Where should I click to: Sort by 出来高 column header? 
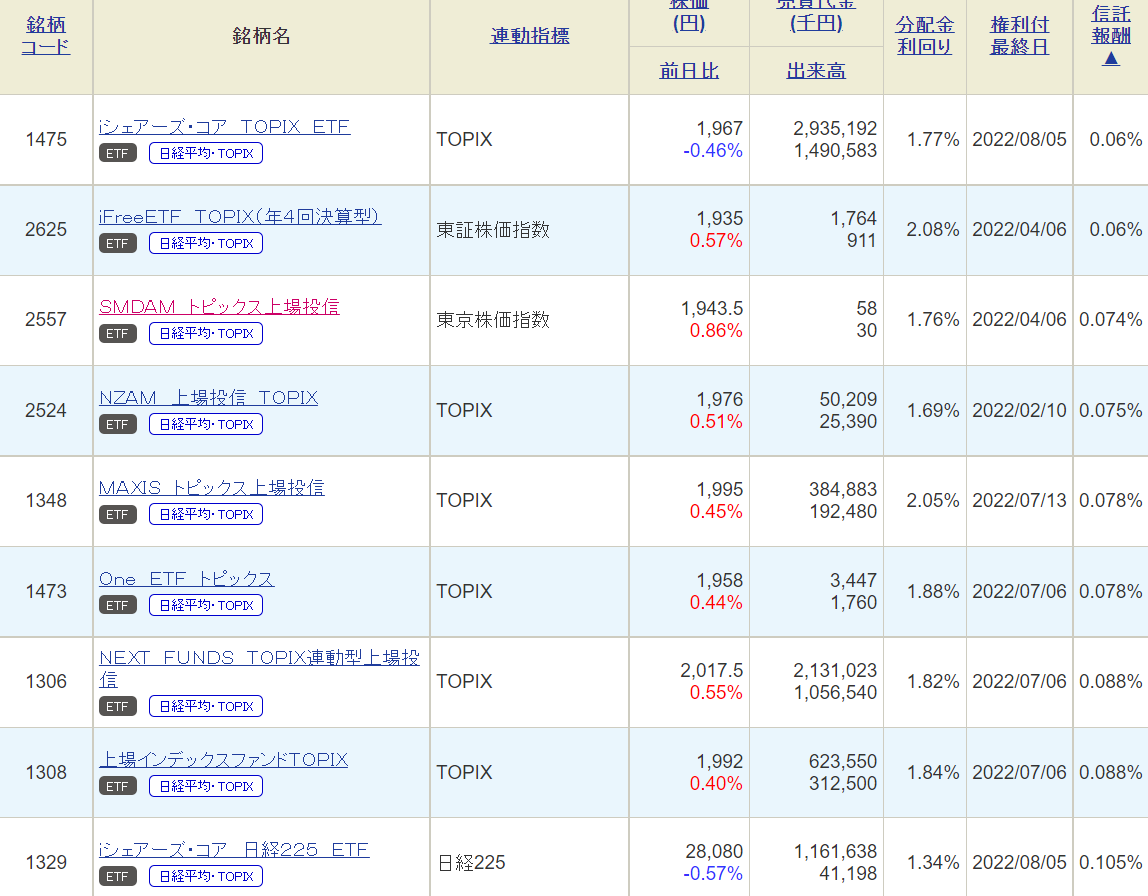click(x=816, y=71)
